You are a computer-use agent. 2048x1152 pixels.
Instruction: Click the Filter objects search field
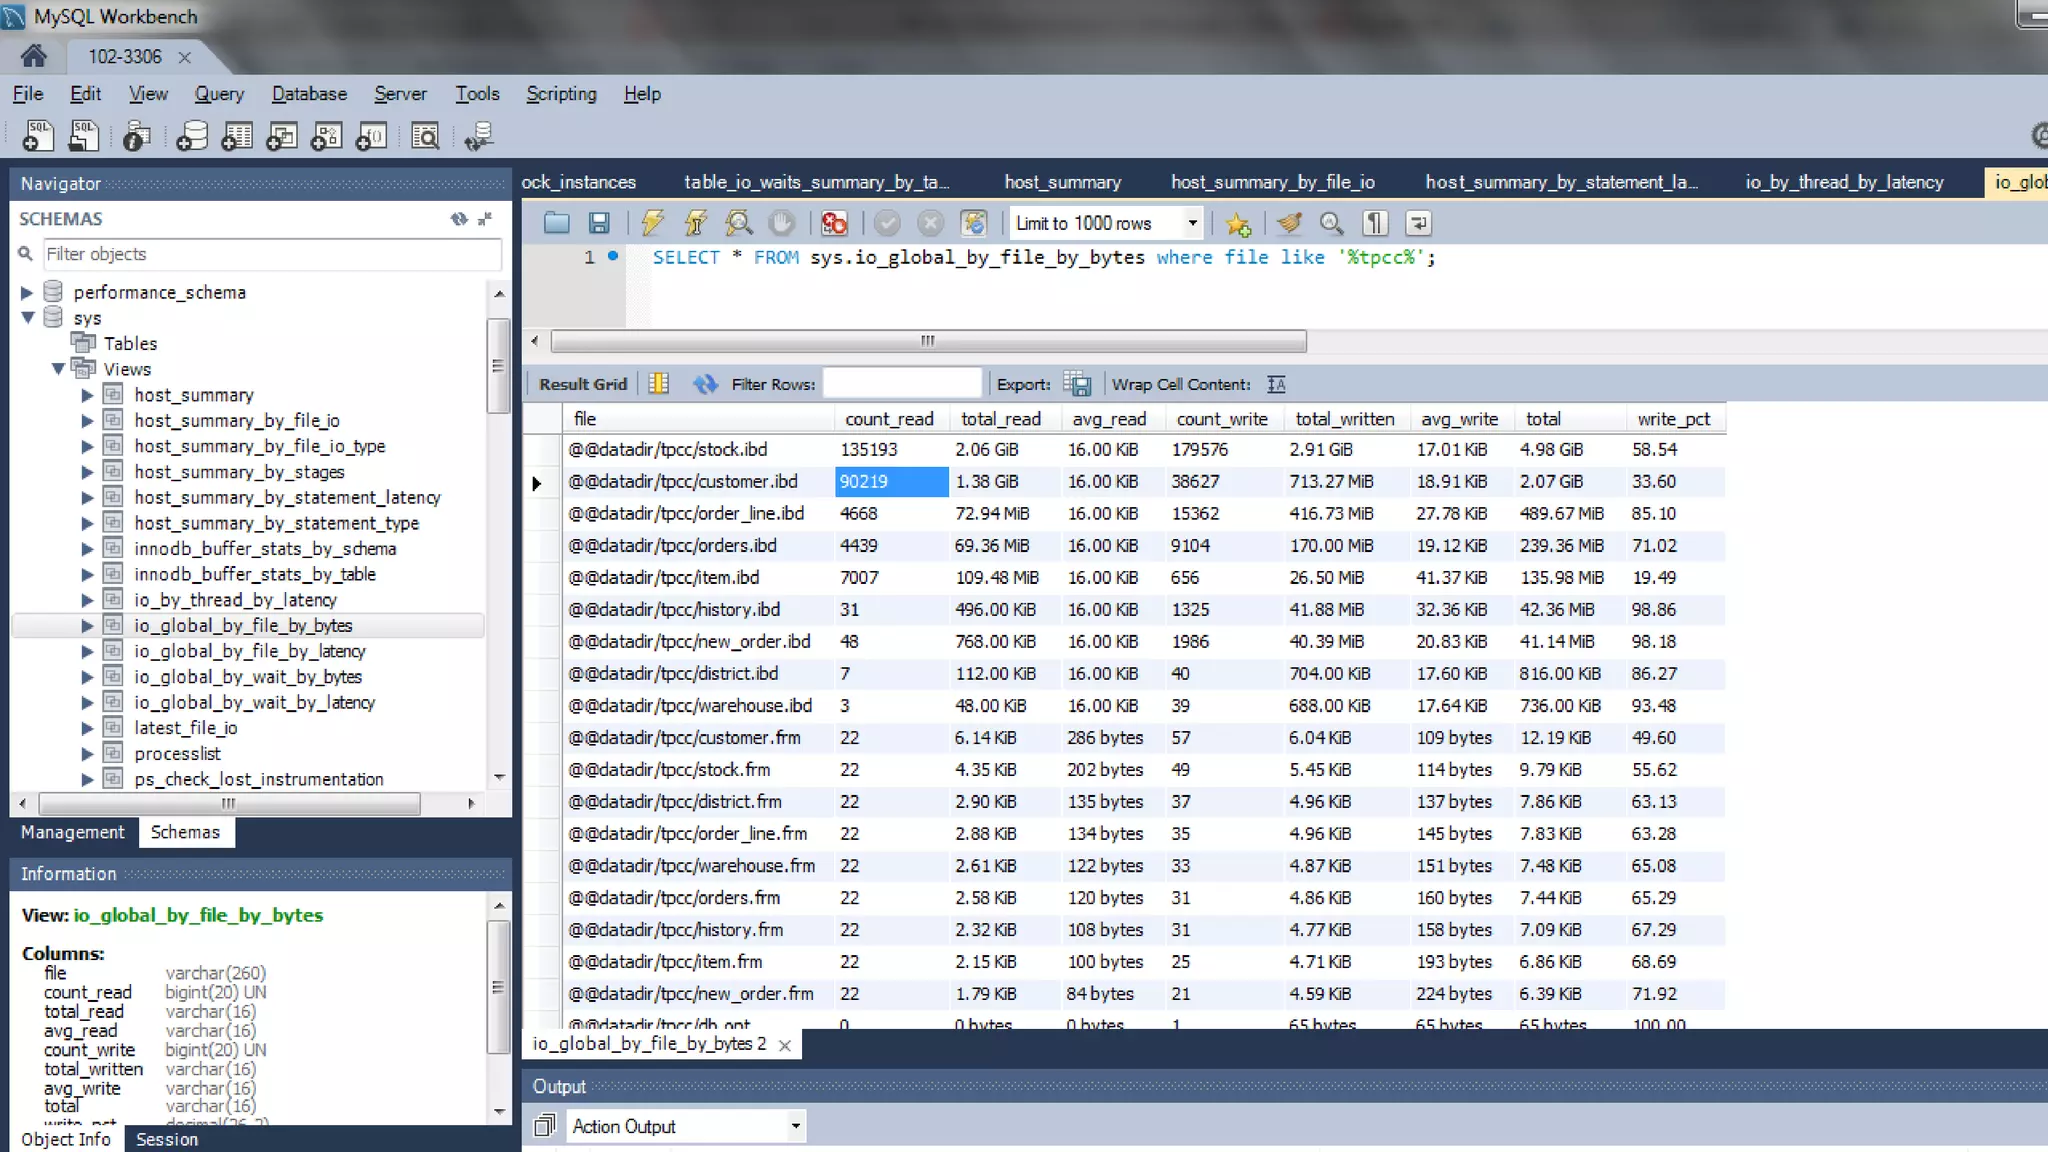(x=270, y=254)
